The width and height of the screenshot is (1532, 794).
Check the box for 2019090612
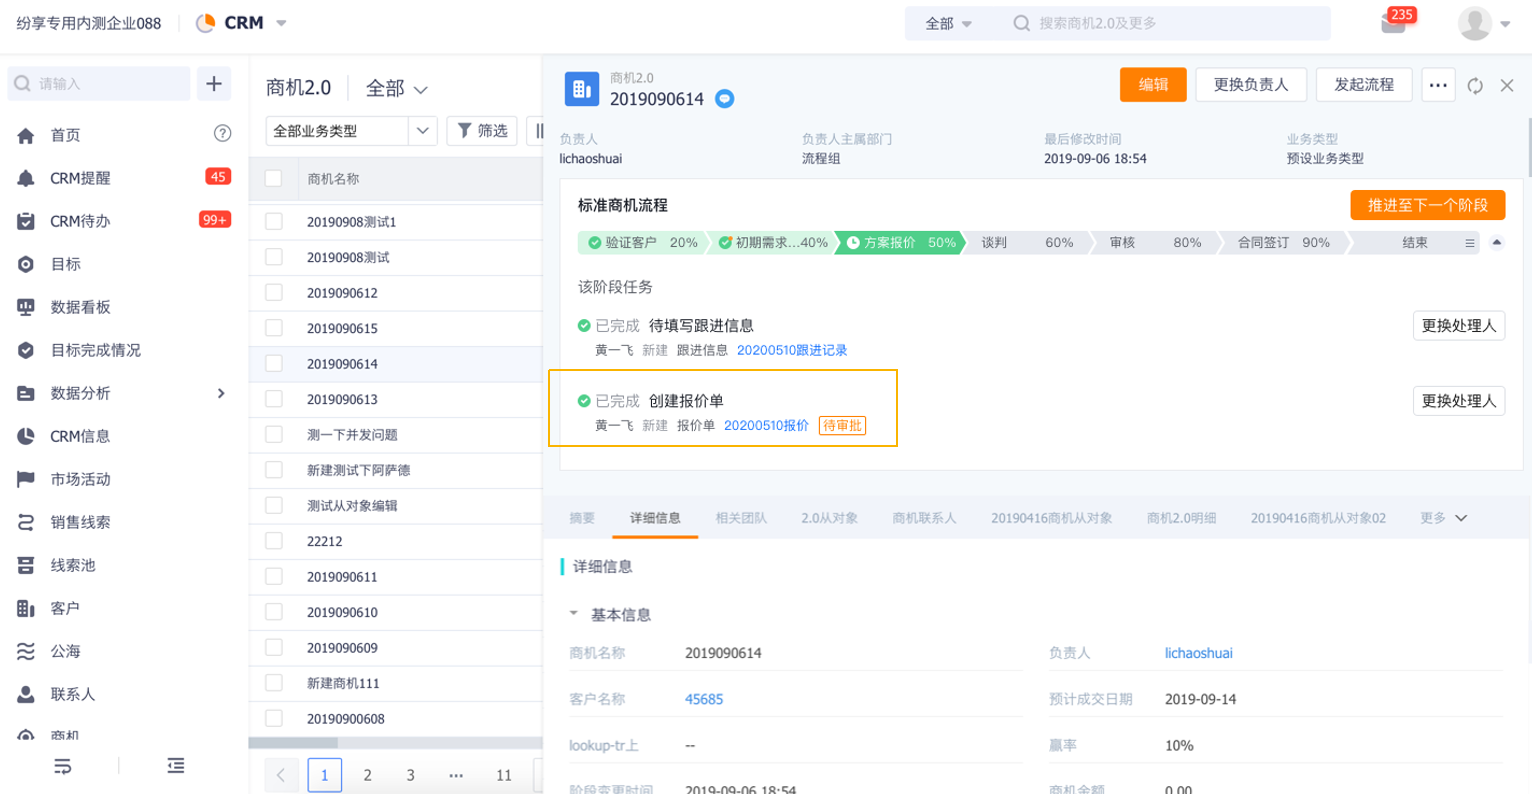pyautogui.click(x=273, y=293)
